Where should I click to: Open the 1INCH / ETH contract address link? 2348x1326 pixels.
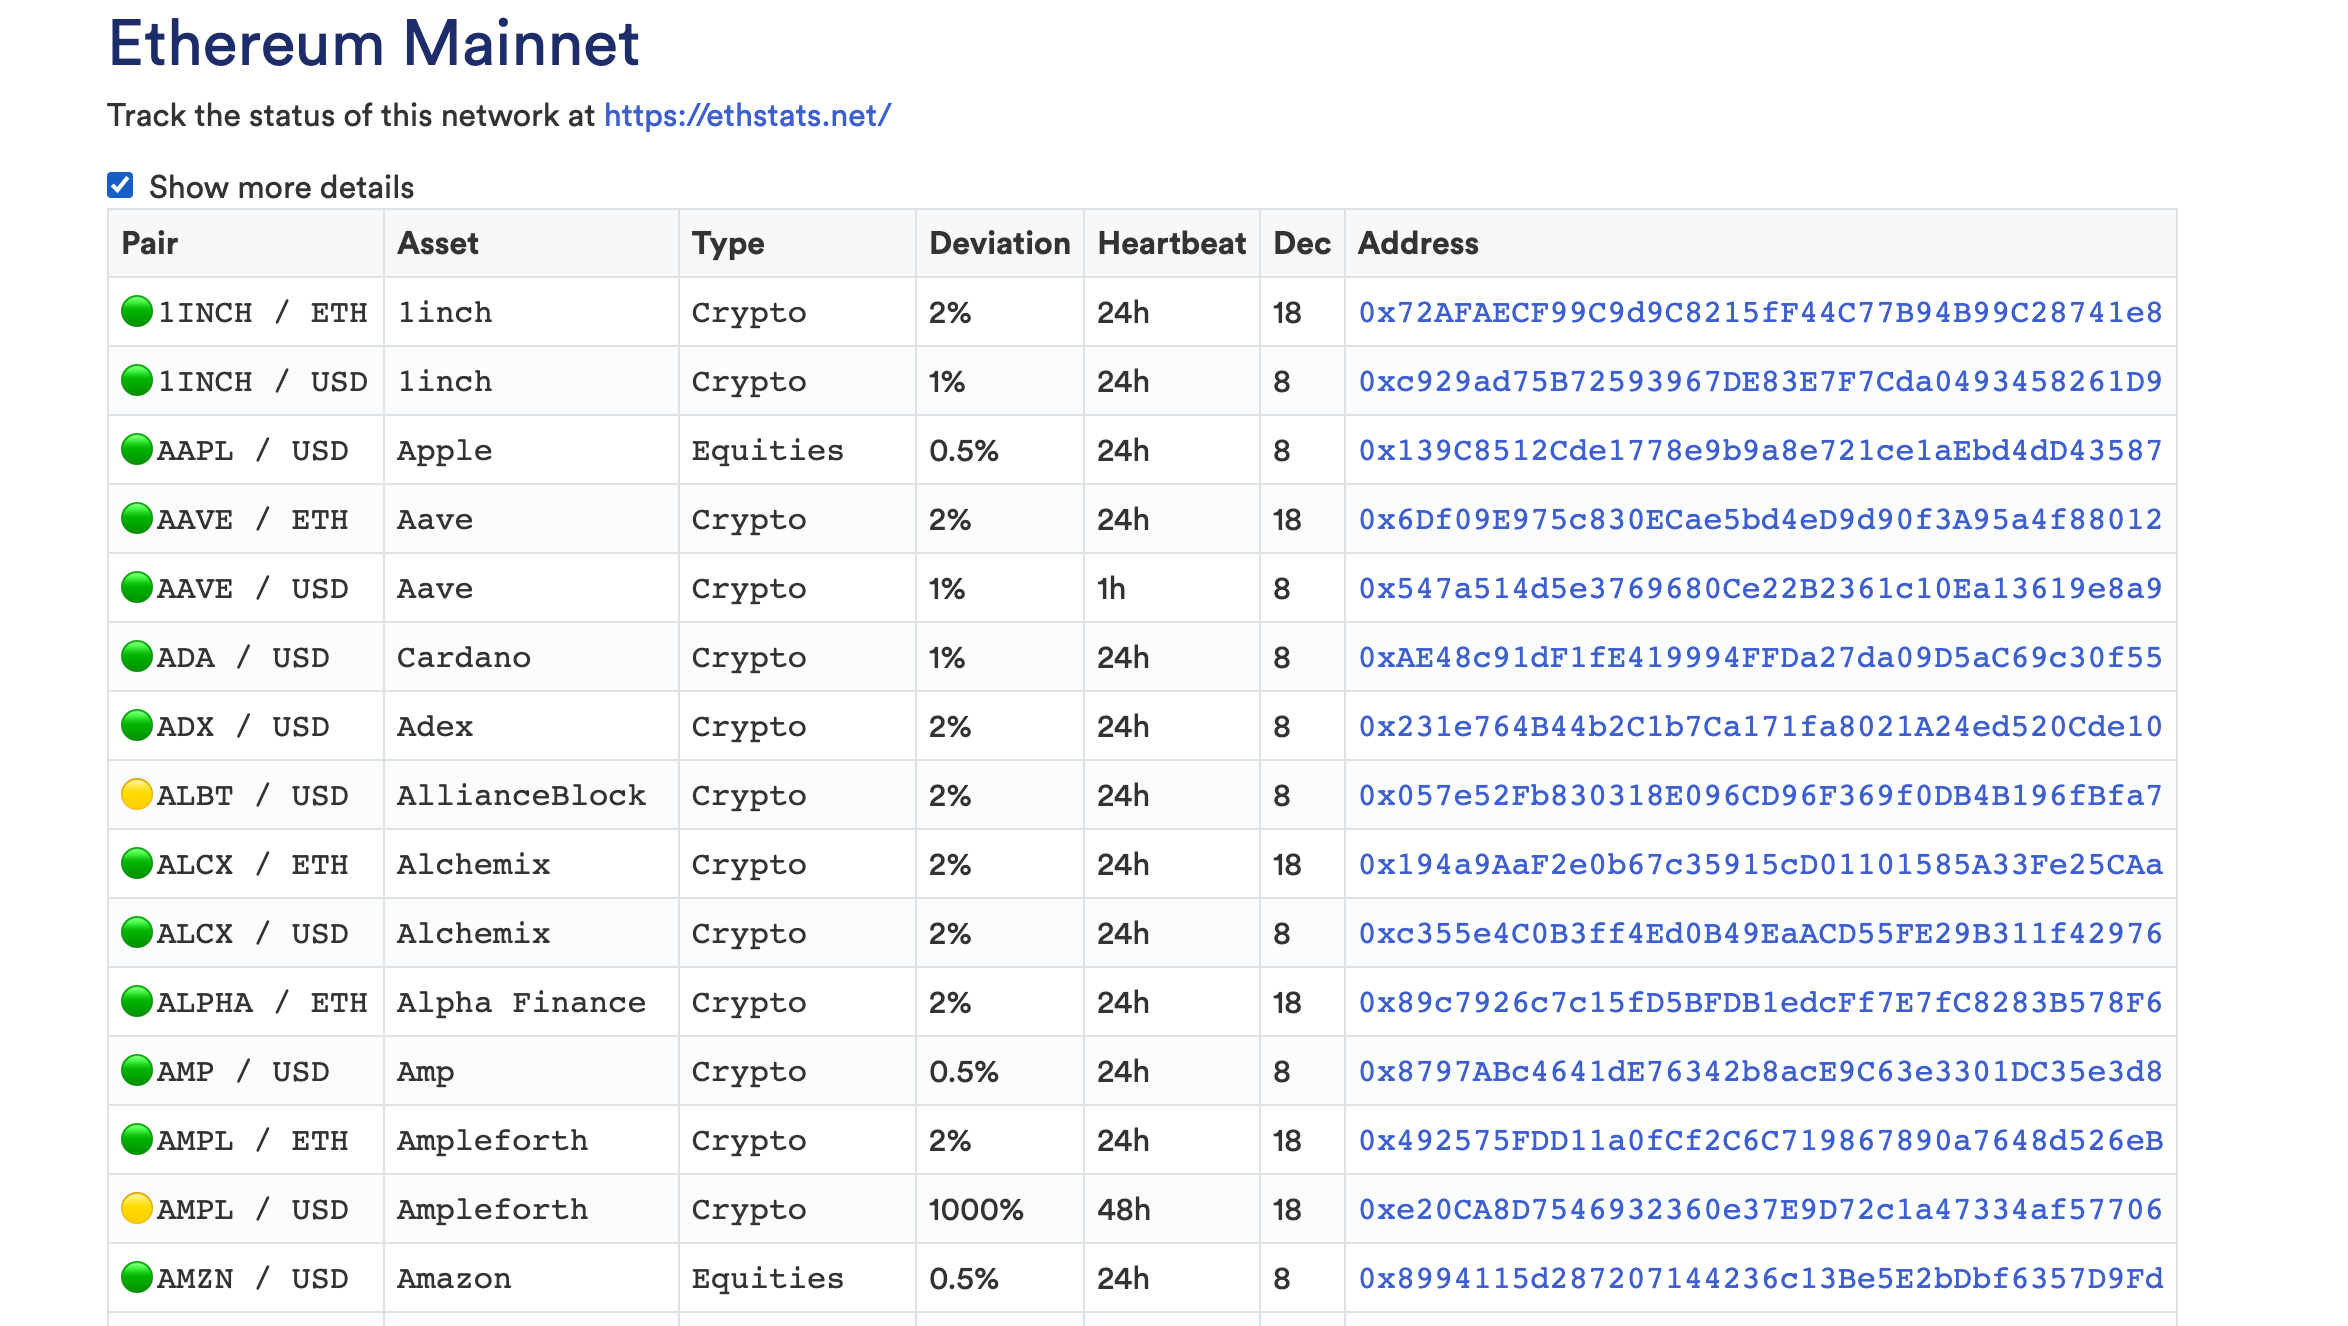pyautogui.click(x=1760, y=313)
